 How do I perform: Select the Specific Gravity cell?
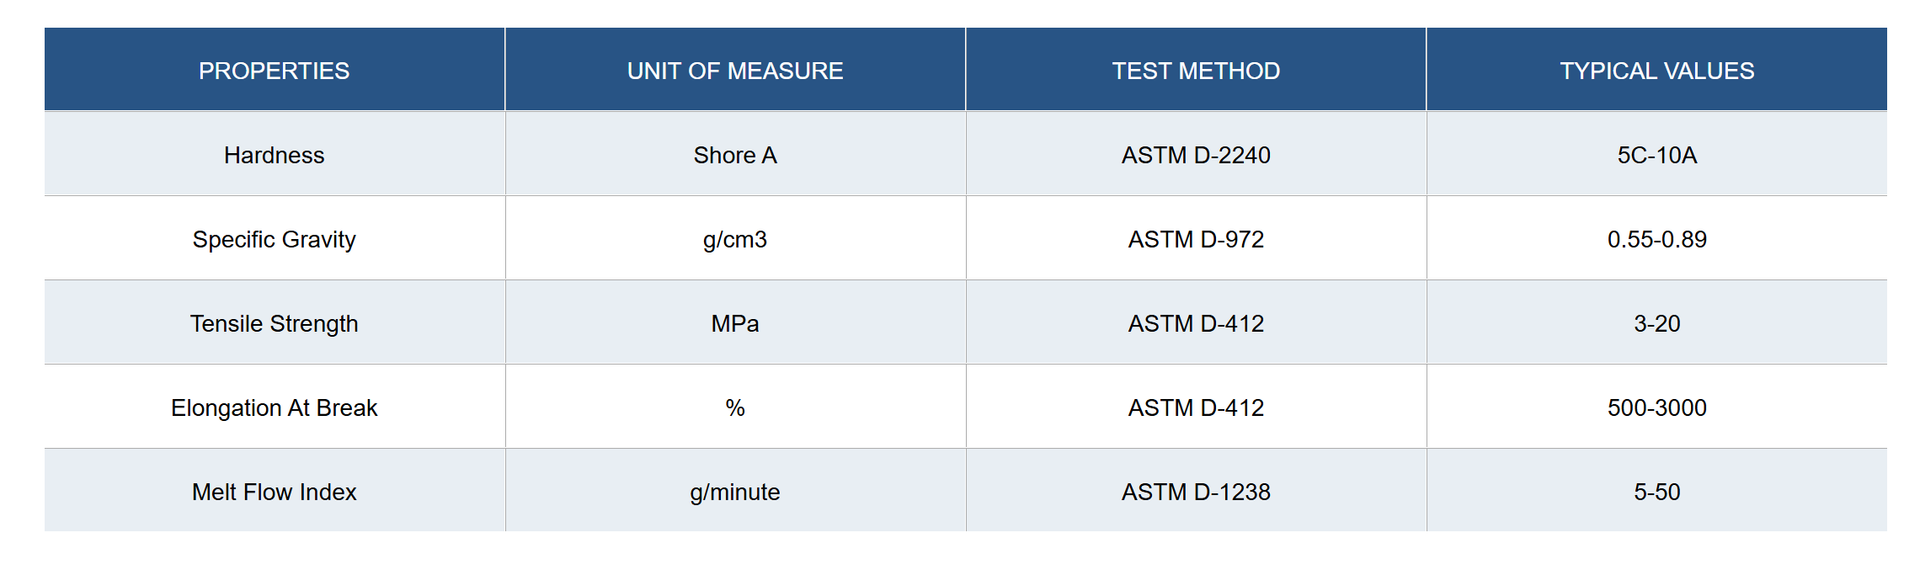(274, 239)
